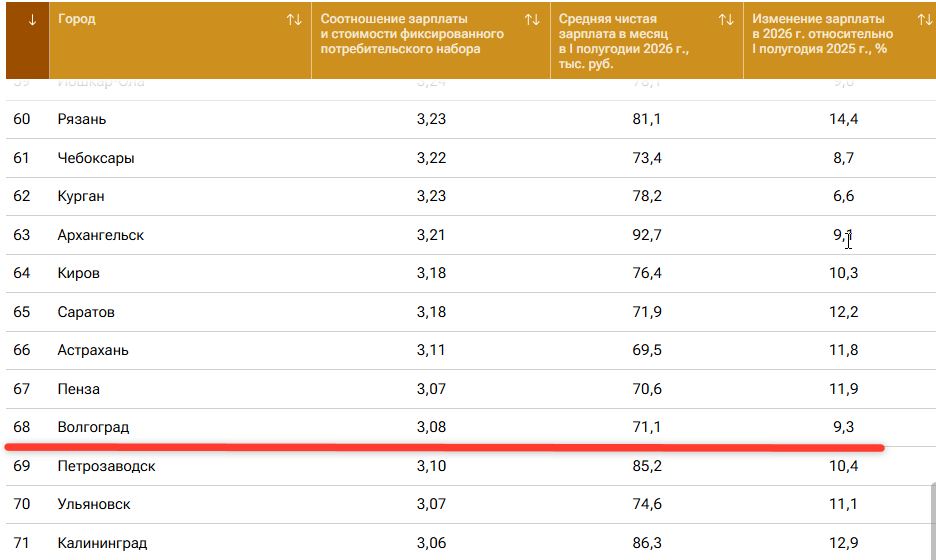
Task: Select the city name Рязань
Action: tap(82, 119)
